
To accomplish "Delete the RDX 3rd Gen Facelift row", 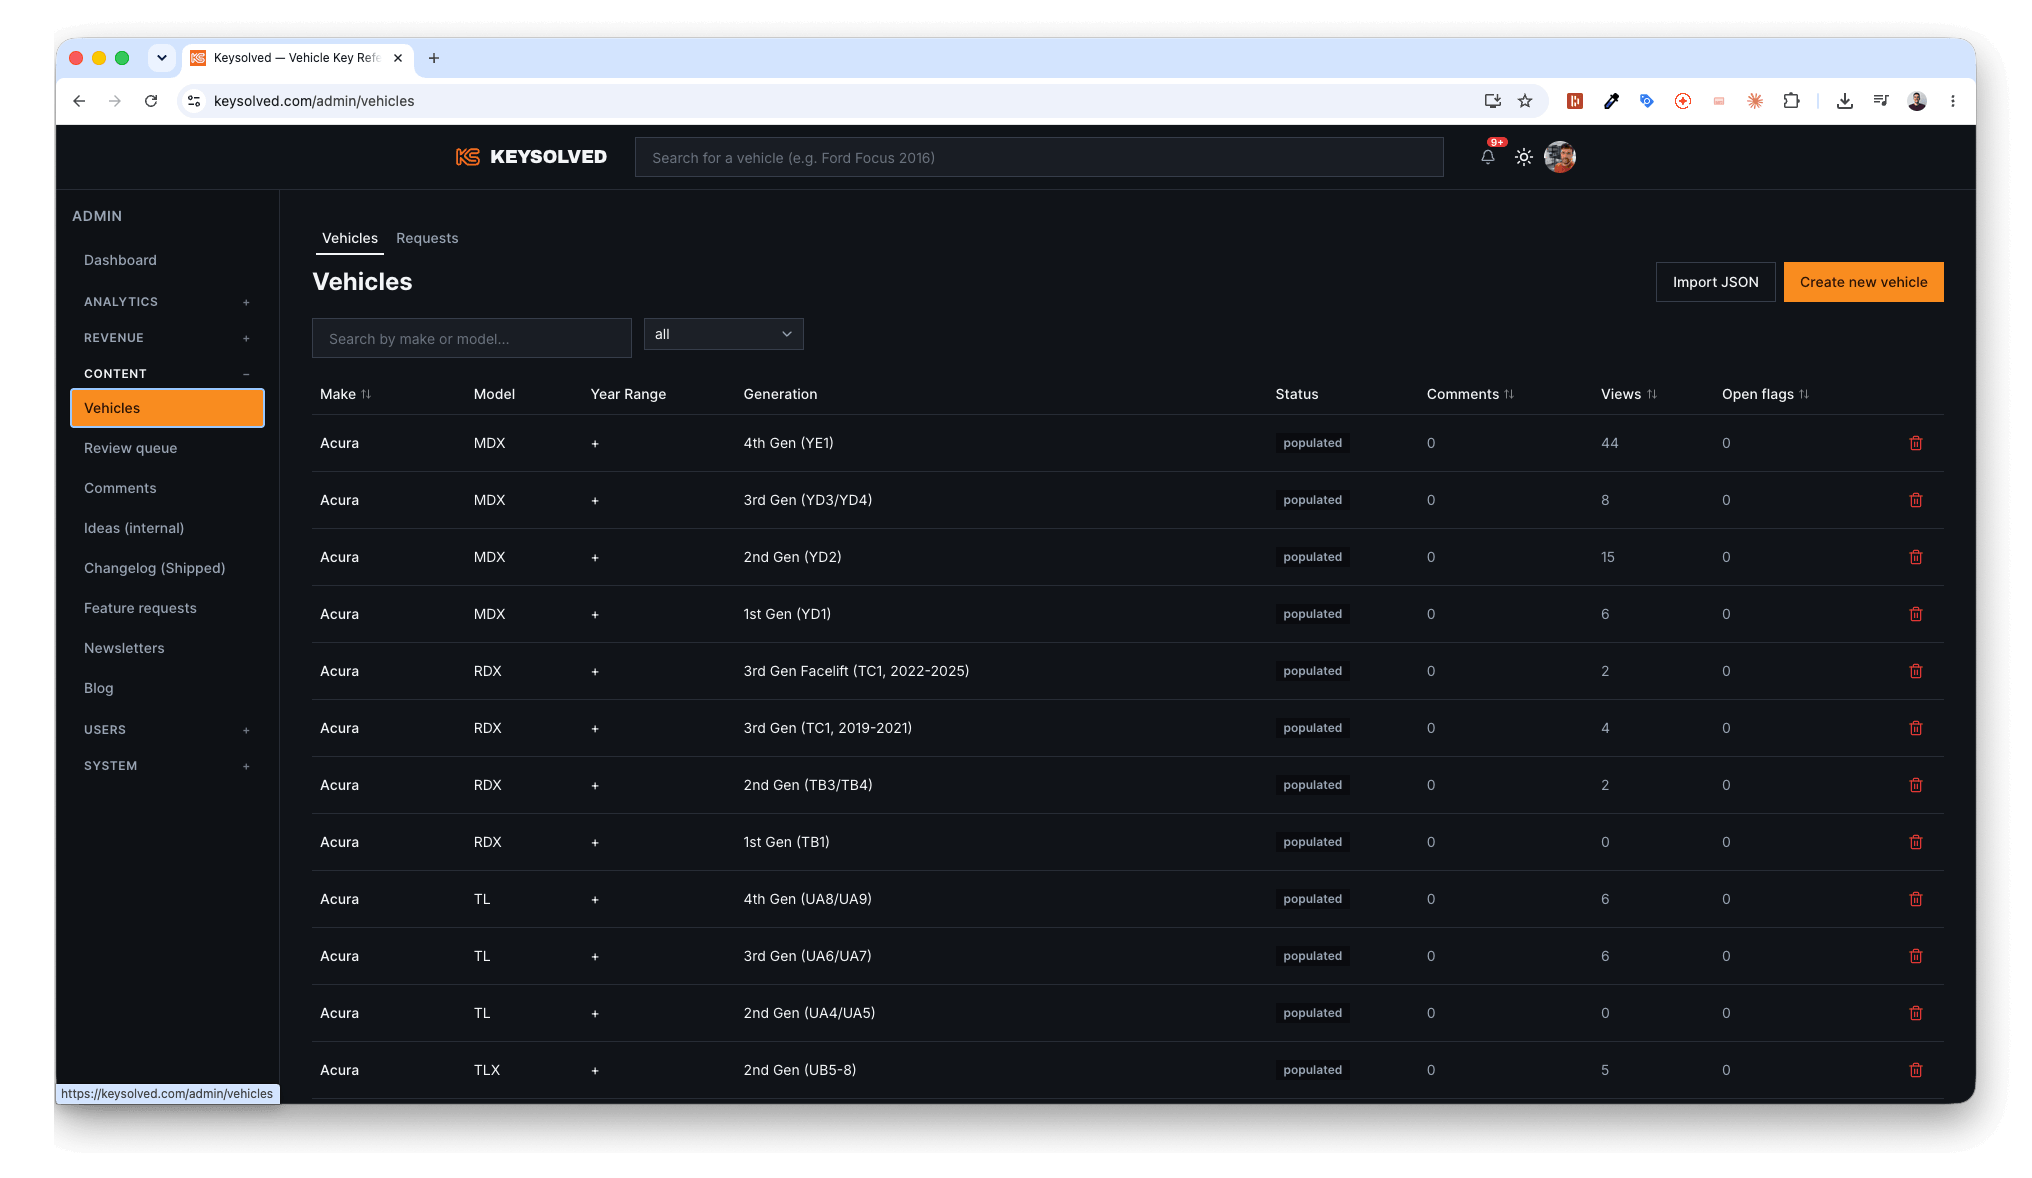I will coord(1916,671).
